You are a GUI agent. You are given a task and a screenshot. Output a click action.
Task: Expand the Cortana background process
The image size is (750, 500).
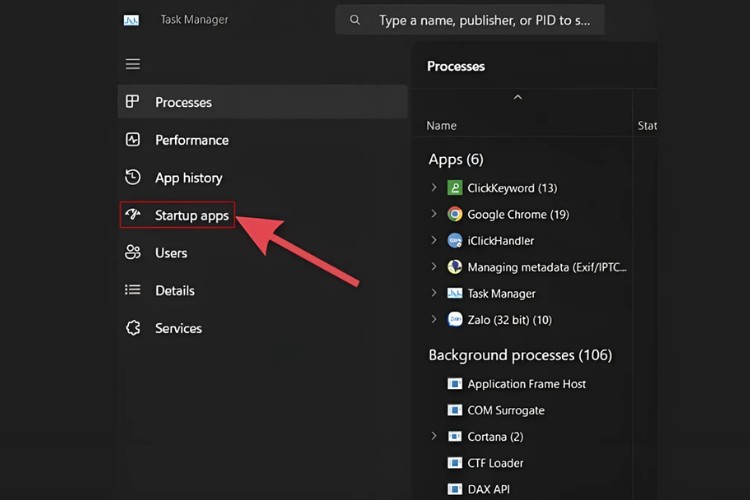(x=434, y=437)
